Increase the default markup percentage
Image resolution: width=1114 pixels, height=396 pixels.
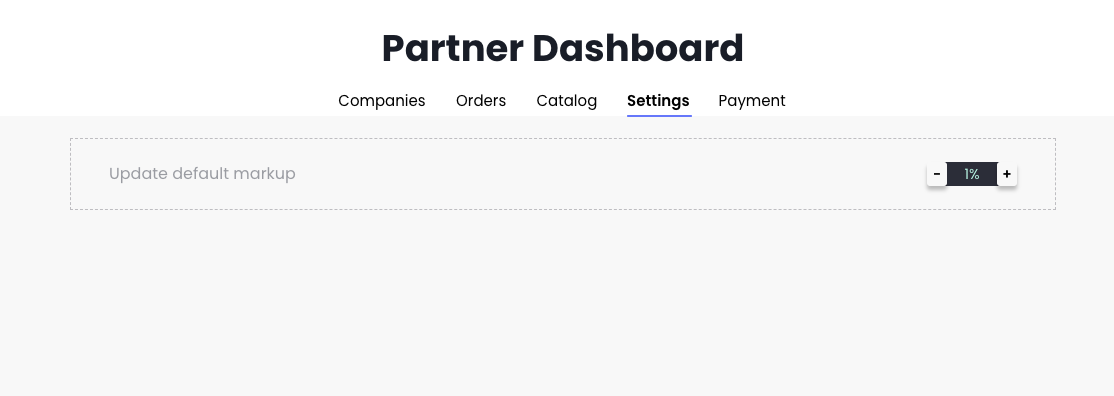(x=1007, y=173)
